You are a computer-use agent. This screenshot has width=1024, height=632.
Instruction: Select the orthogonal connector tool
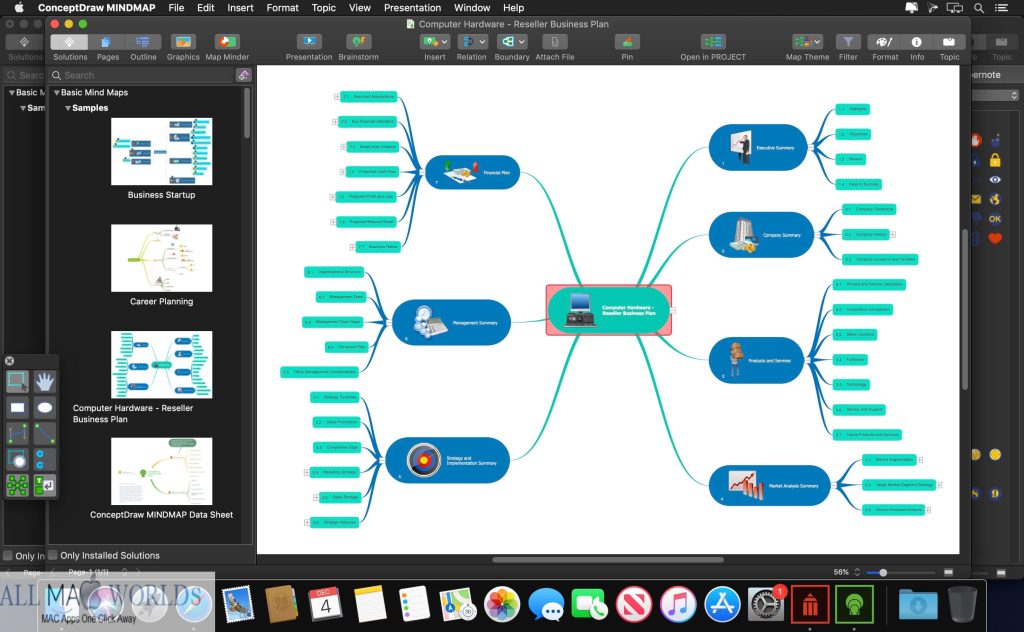tap(17, 434)
